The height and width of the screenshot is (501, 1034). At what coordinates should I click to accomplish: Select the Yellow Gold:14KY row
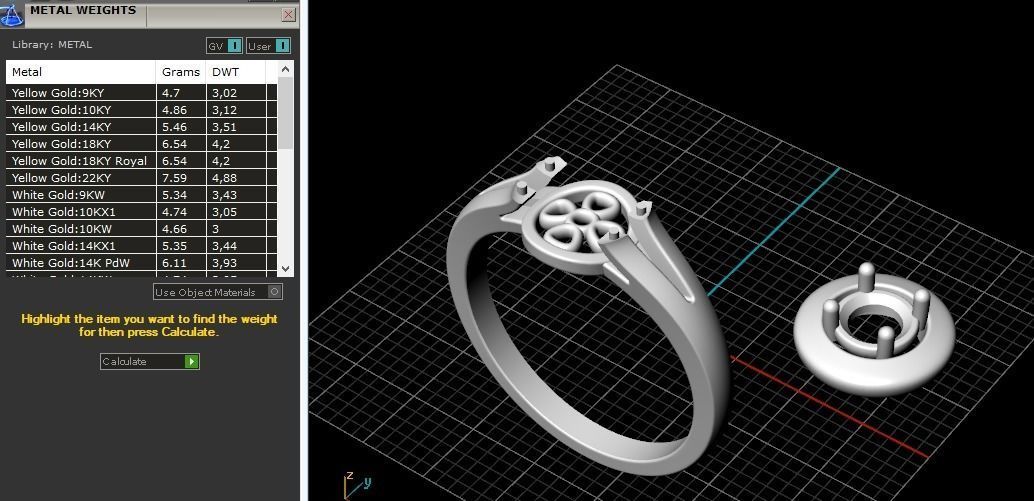tap(142, 127)
